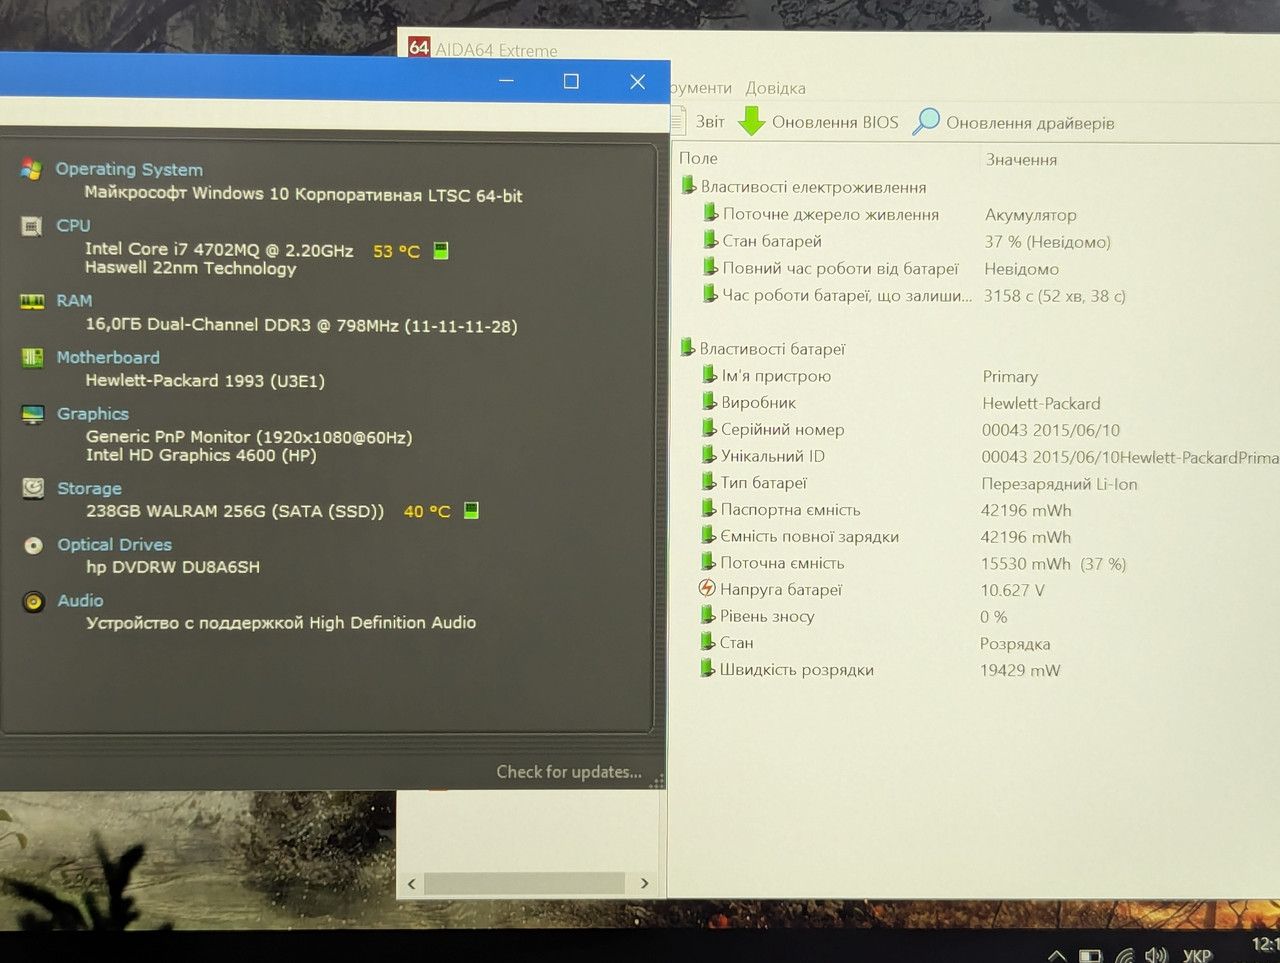This screenshot has height=963, width=1280.
Task: Select the Audio speaker icon
Action: [34, 601]
